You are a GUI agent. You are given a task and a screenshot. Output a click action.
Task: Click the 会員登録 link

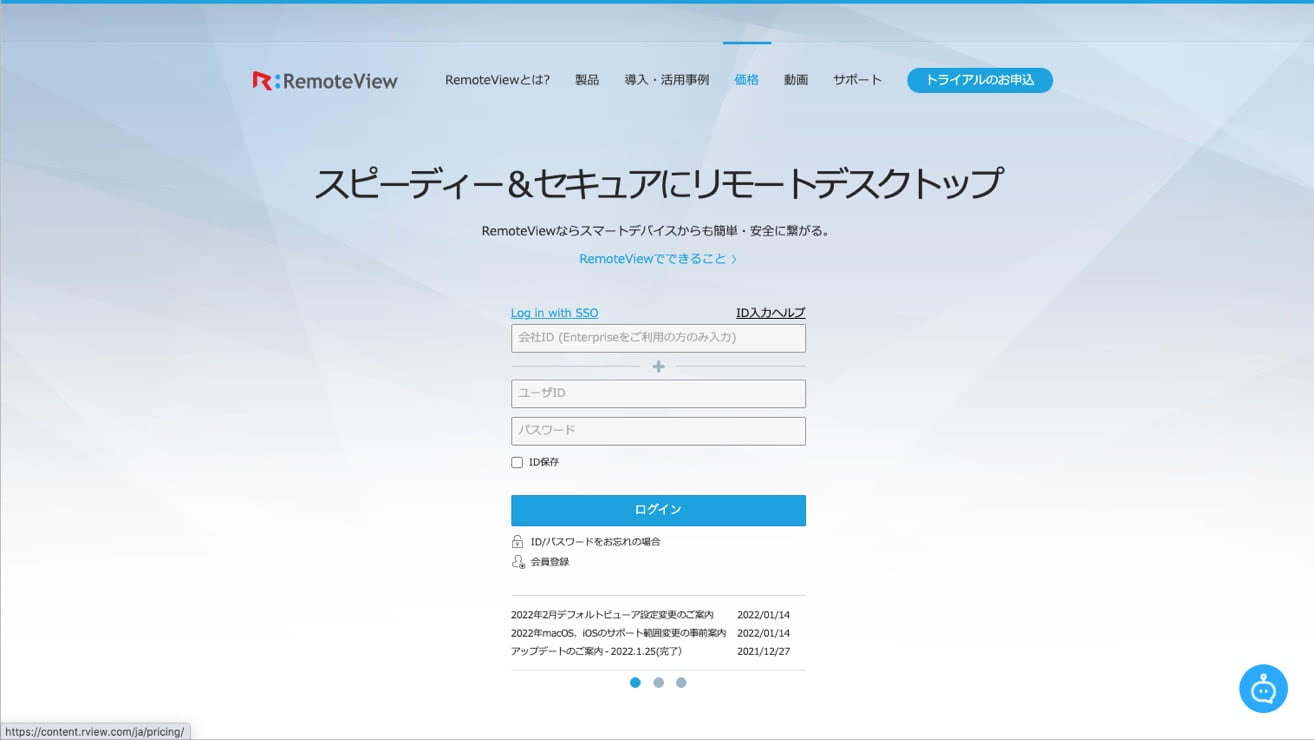click(550, 562)
